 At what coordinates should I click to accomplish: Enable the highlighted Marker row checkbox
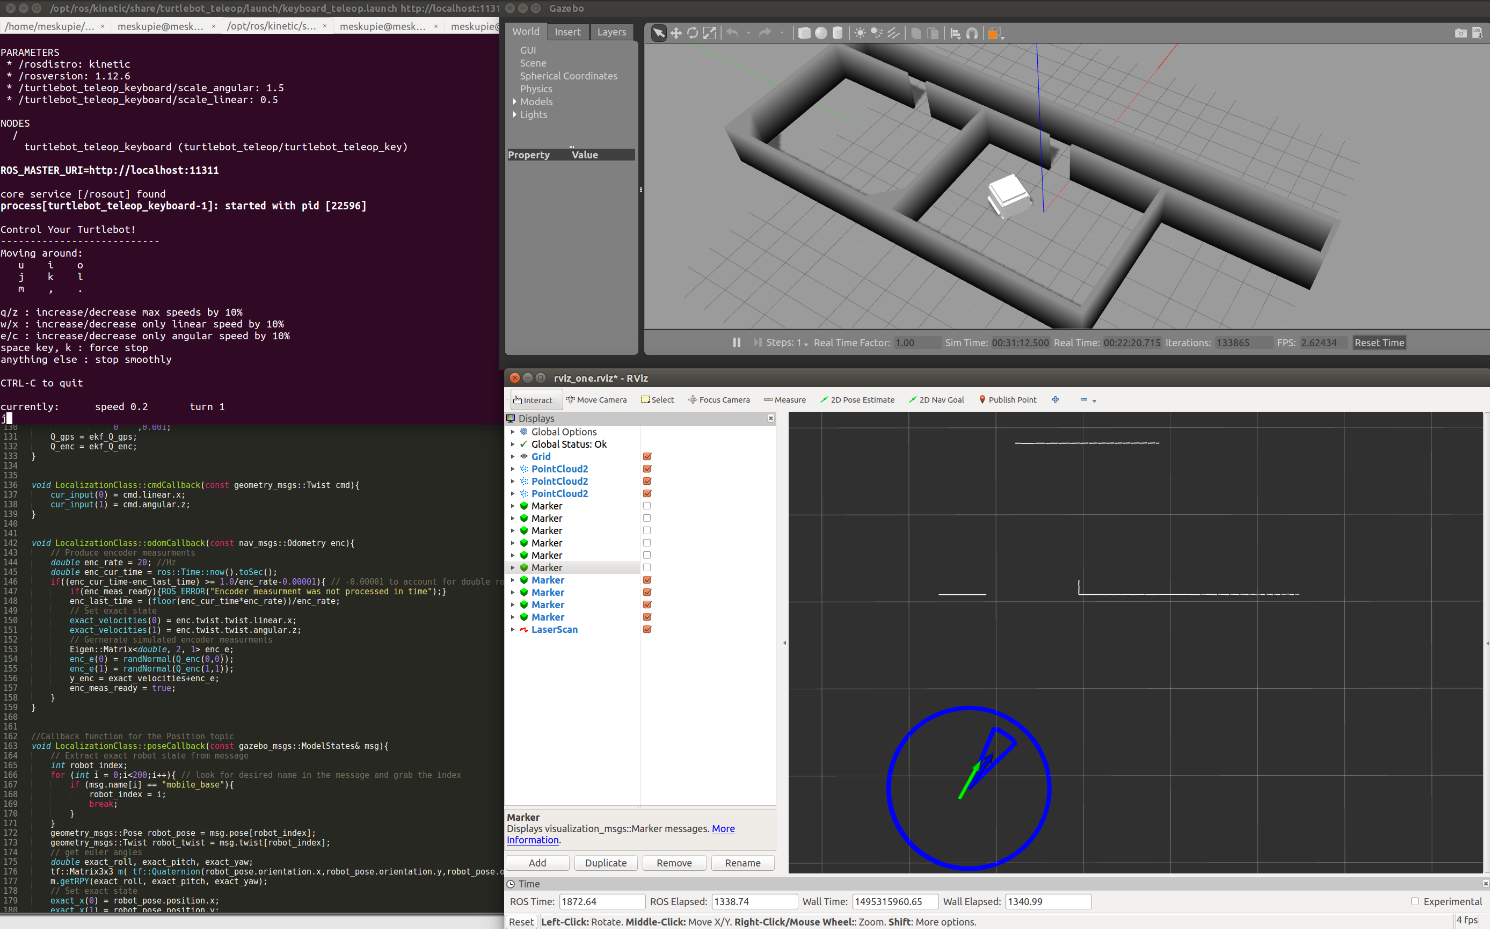647,568
